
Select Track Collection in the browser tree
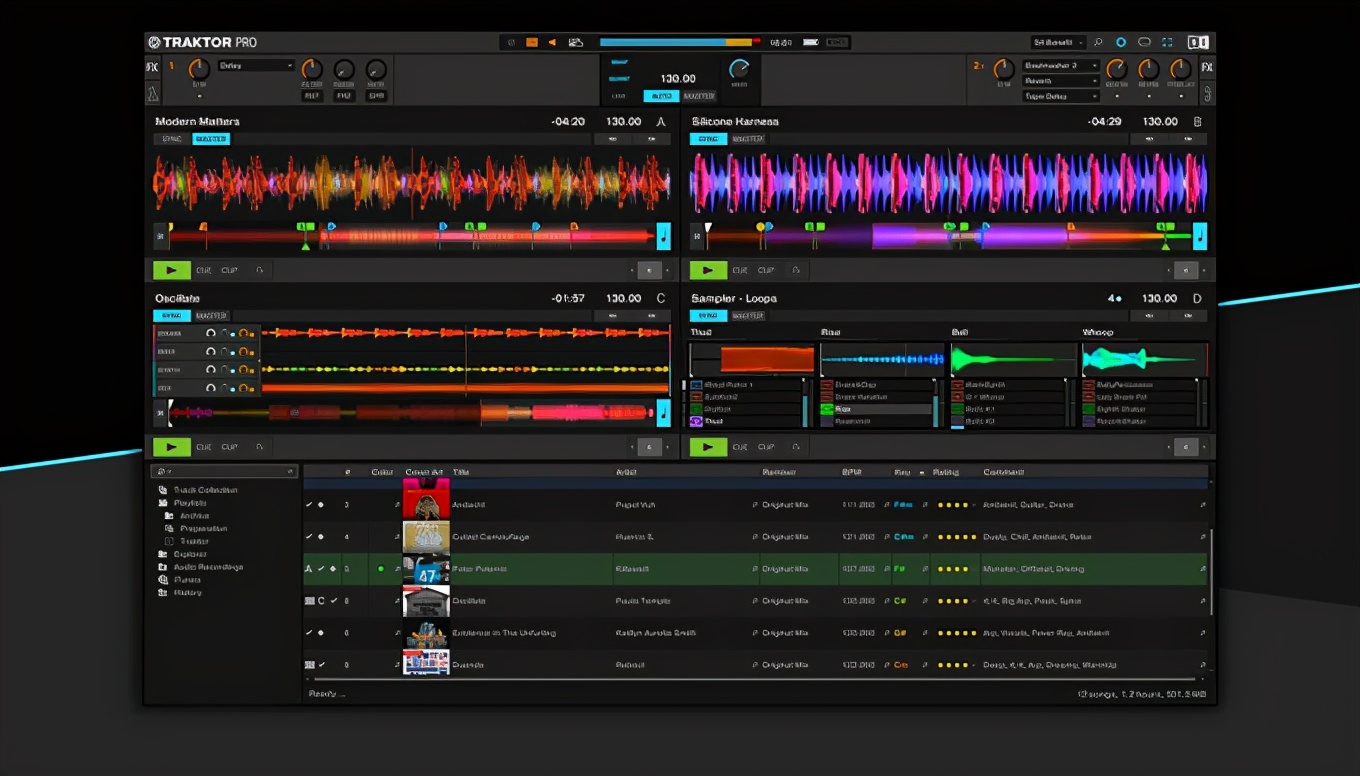point(205,490)
